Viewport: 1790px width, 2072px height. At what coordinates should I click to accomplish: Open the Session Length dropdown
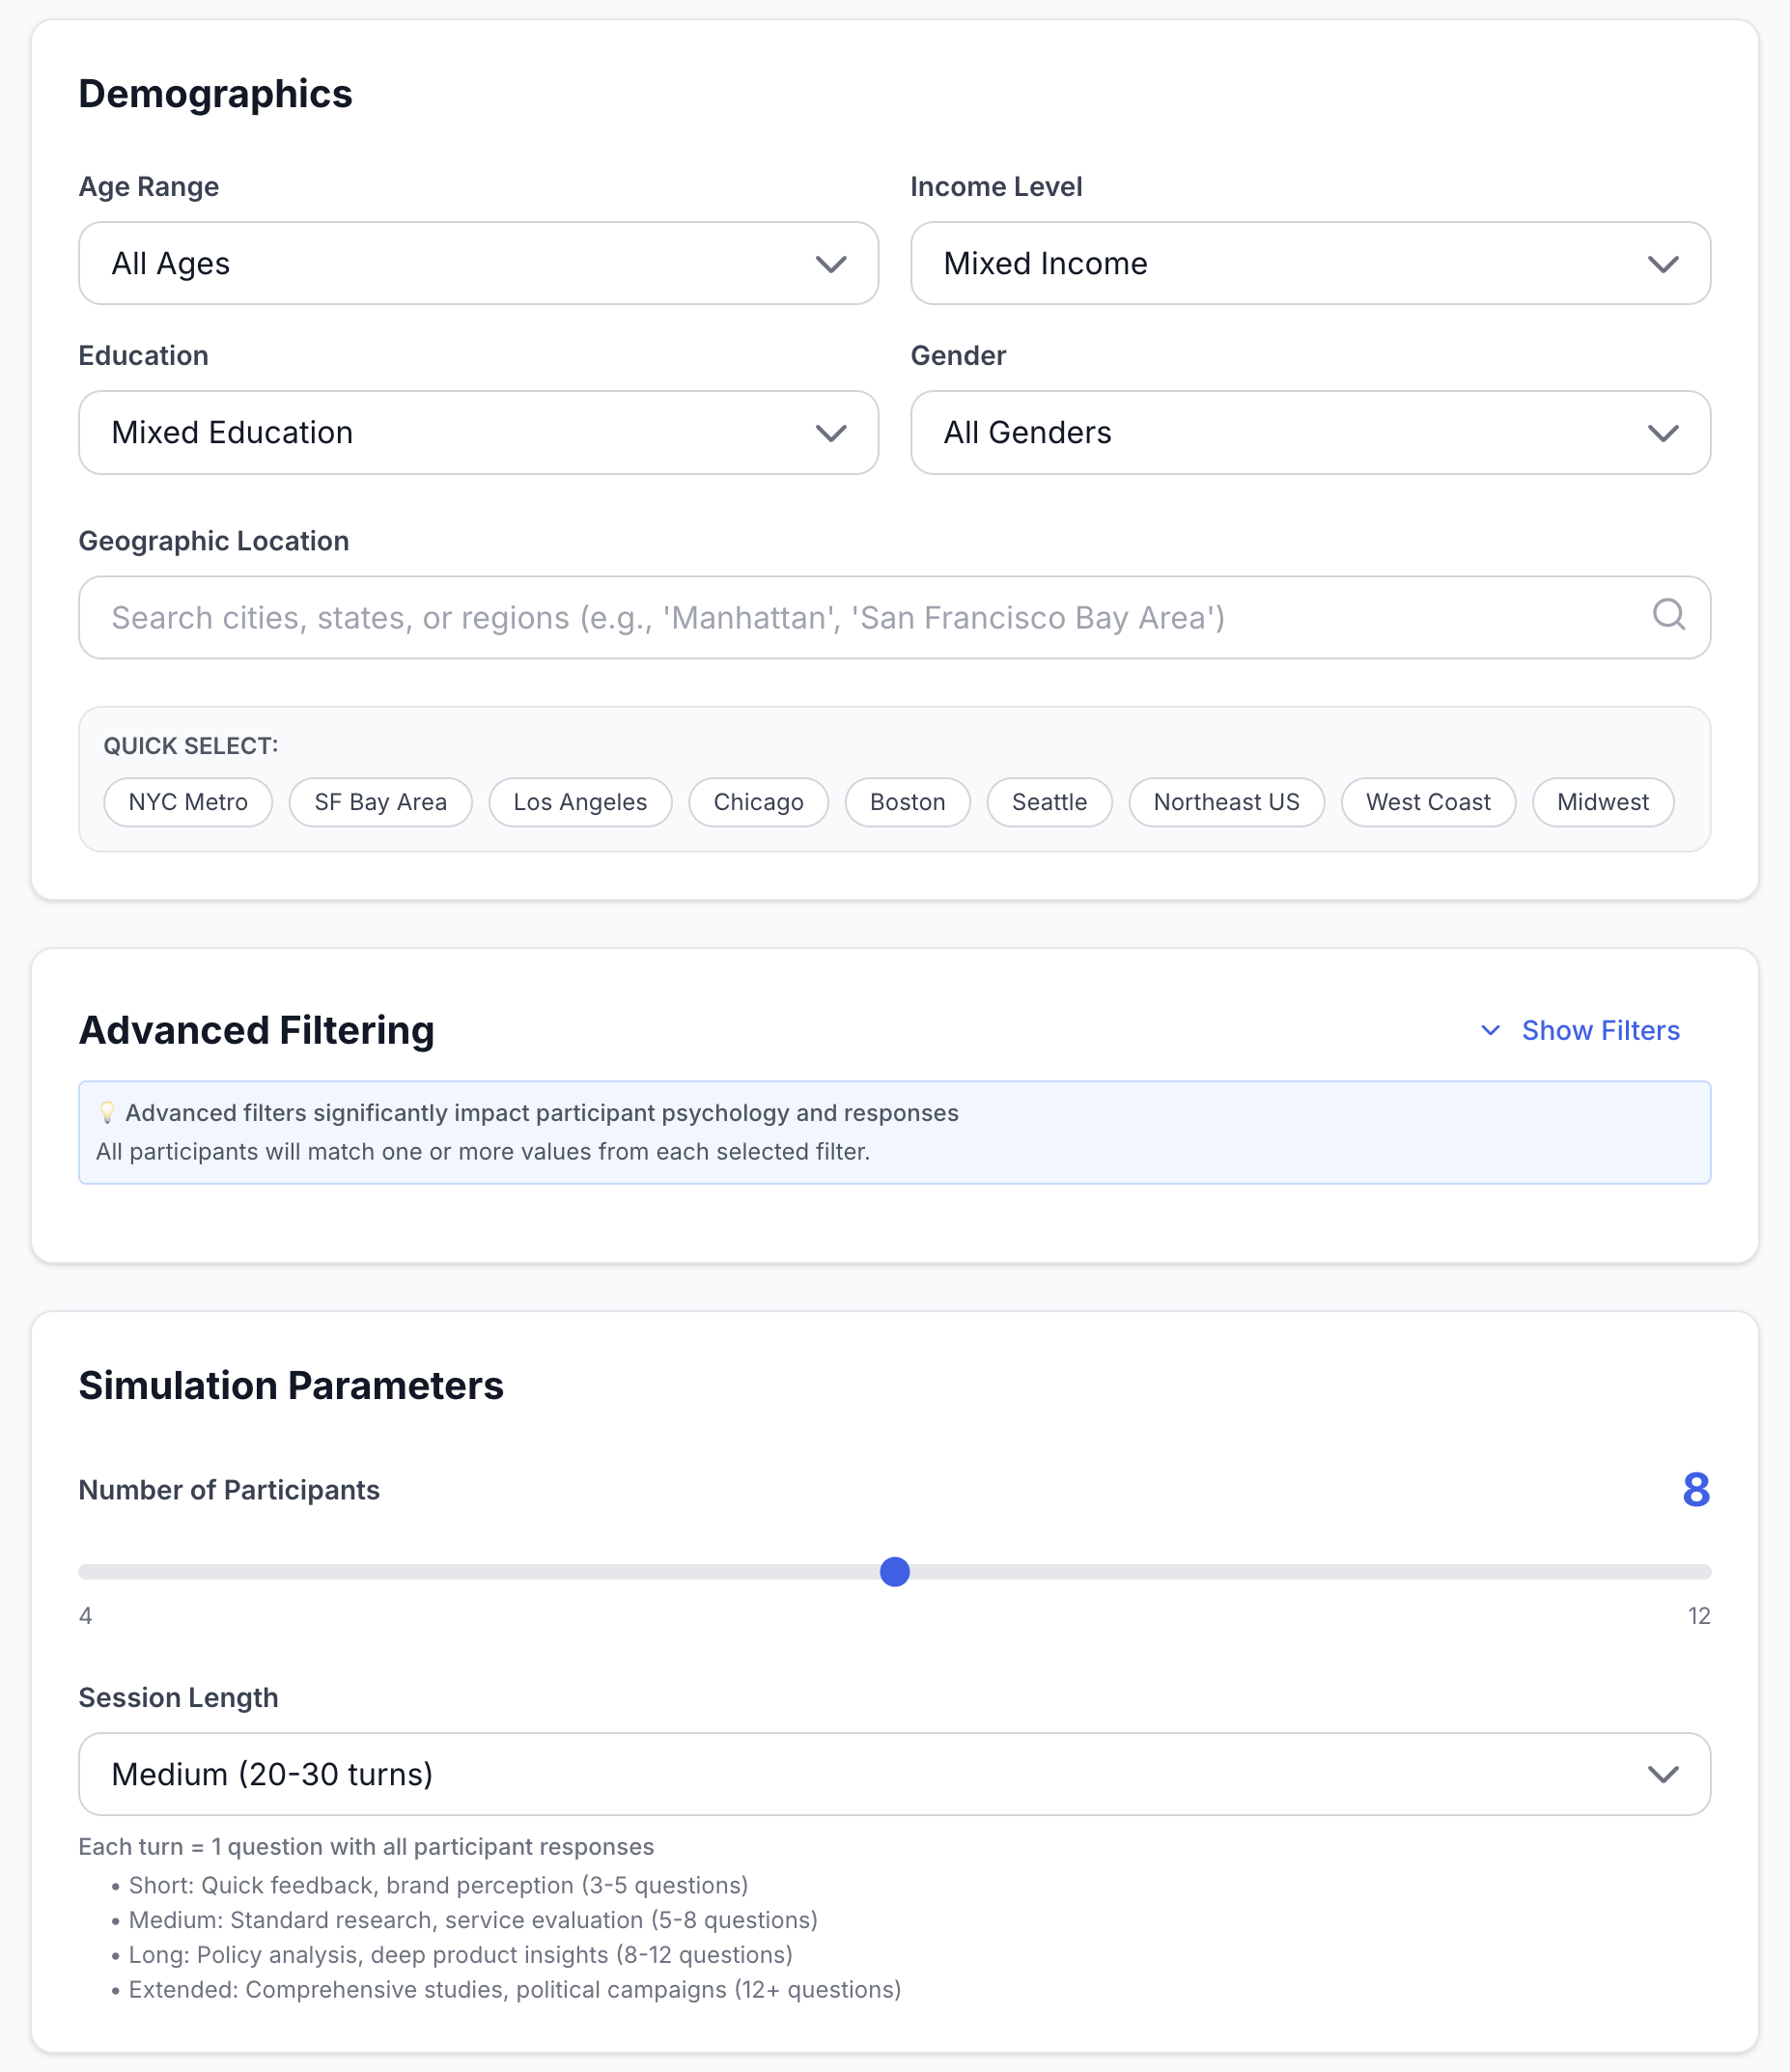tap(894, 1774)
